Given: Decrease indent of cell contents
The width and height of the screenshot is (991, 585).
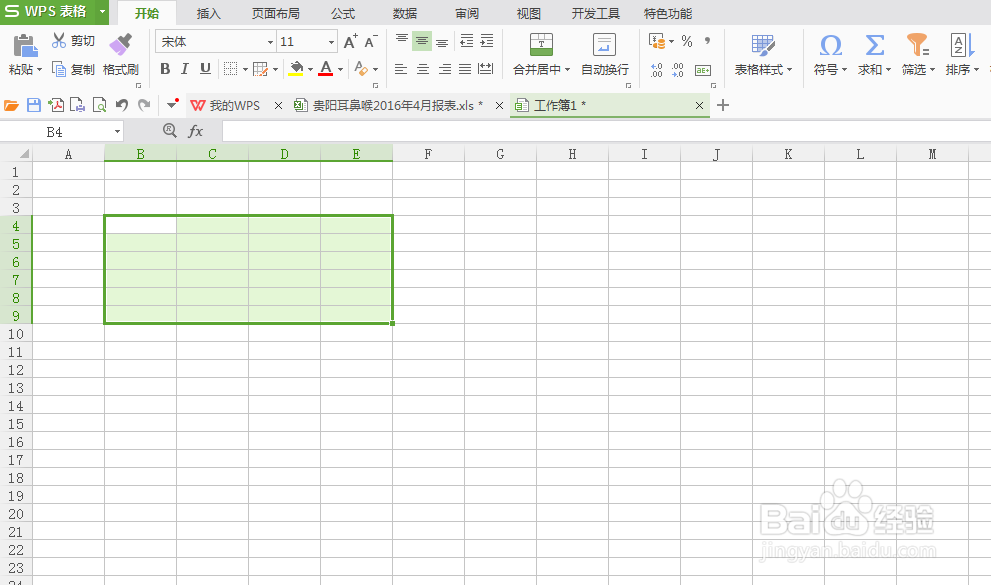Looking at the screenshot, I should point(466,41).
